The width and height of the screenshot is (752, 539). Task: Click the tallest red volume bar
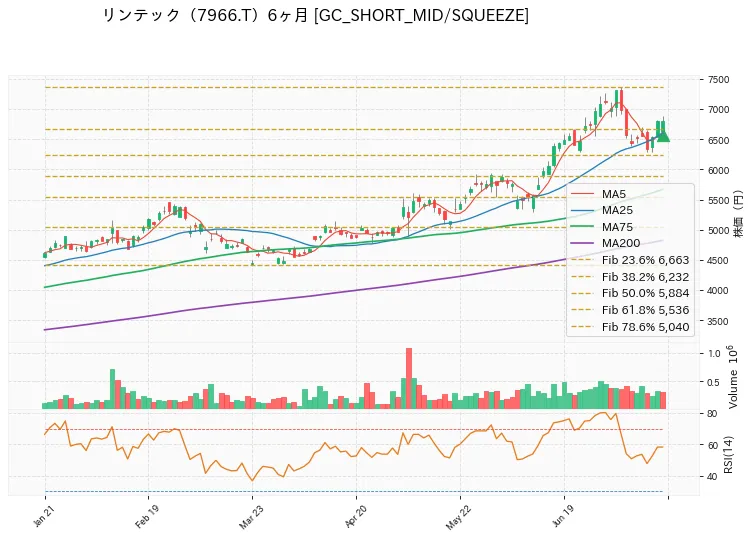click(409, 378)
